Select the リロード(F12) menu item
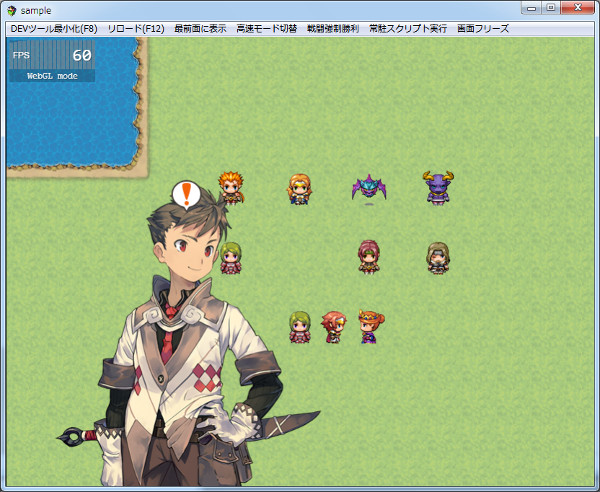The width and height of the screenshot is (600, 492). point(136,29)
